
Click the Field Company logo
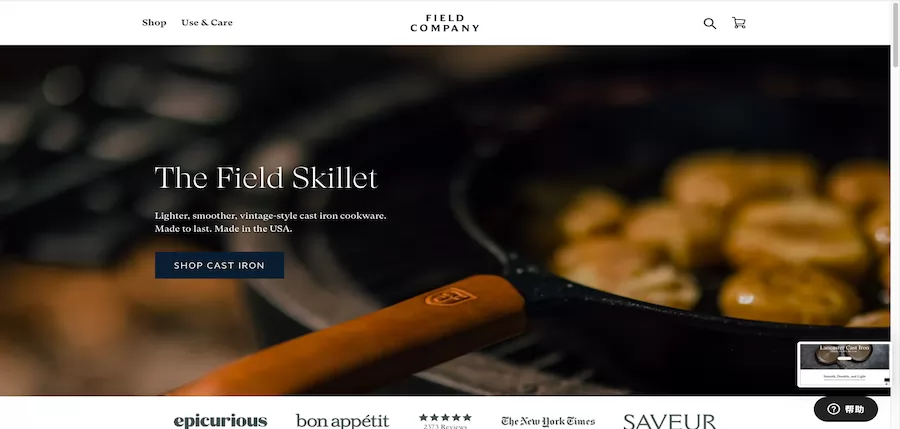click(445, 23)
